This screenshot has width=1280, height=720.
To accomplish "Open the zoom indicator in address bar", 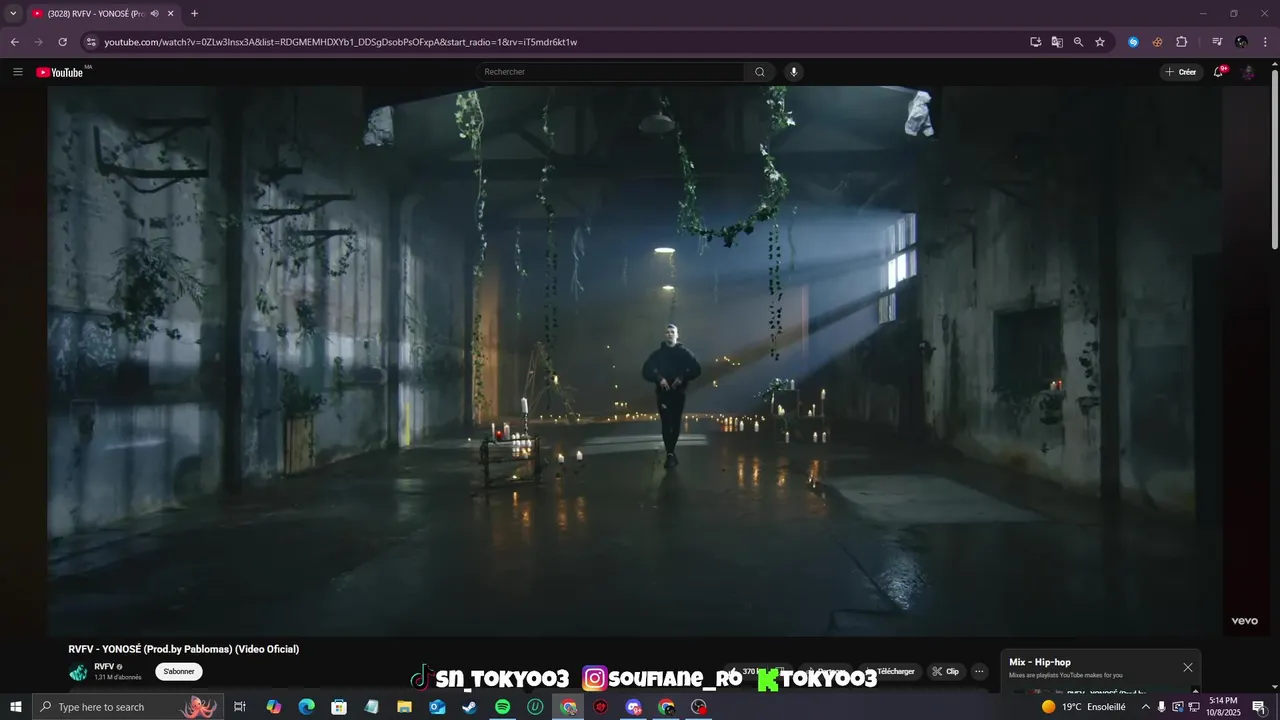I will (x=1078, y=42).
